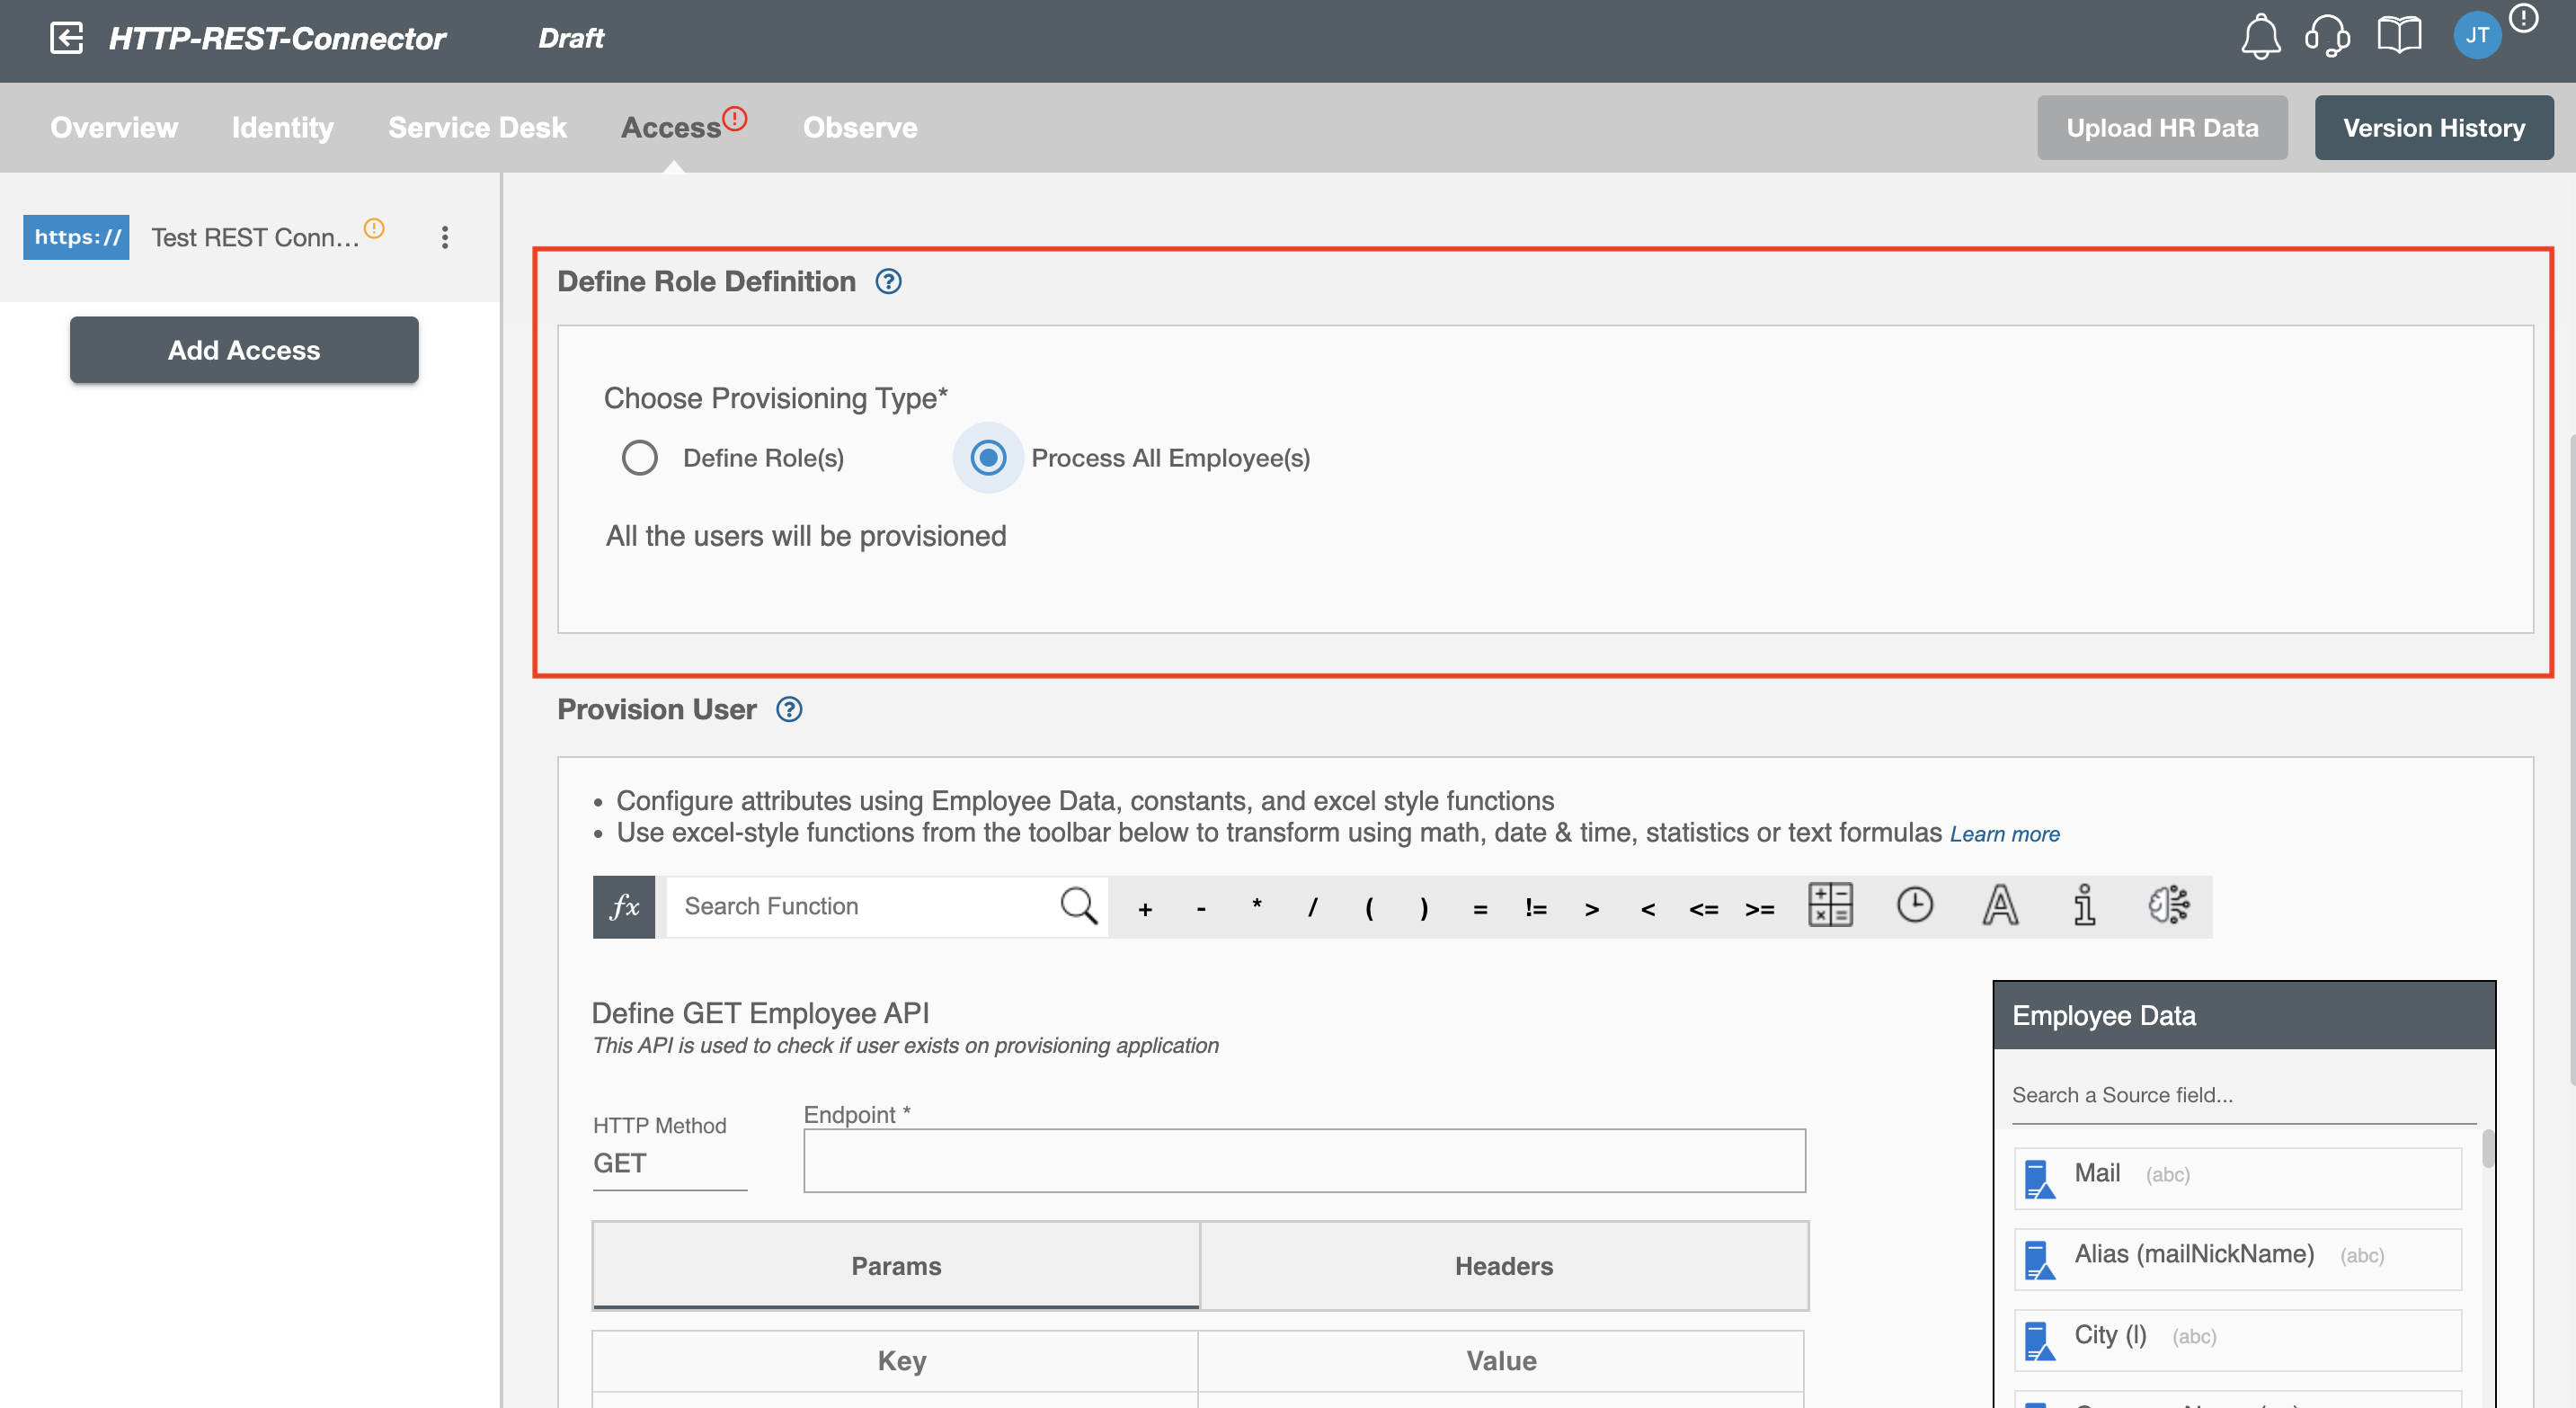Open the Learn more link
This screenshot has height=1408, width=2576.
[x=2004, y=834]
